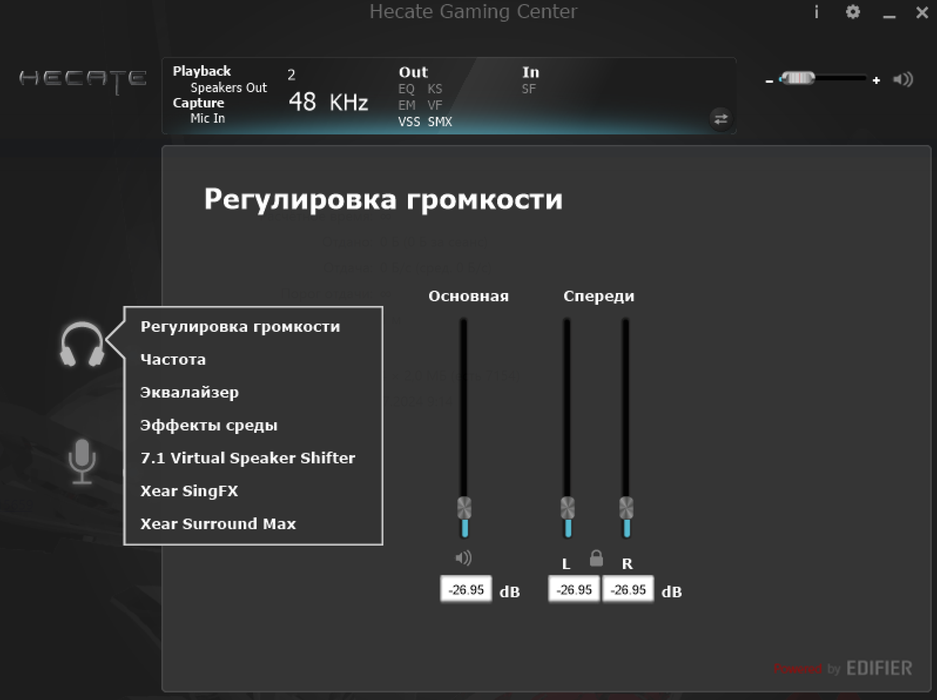Viewport: 937px width, 700px height.
Task: Open Xear Surround Max menu entry
Action: click(x=218, y=524)
